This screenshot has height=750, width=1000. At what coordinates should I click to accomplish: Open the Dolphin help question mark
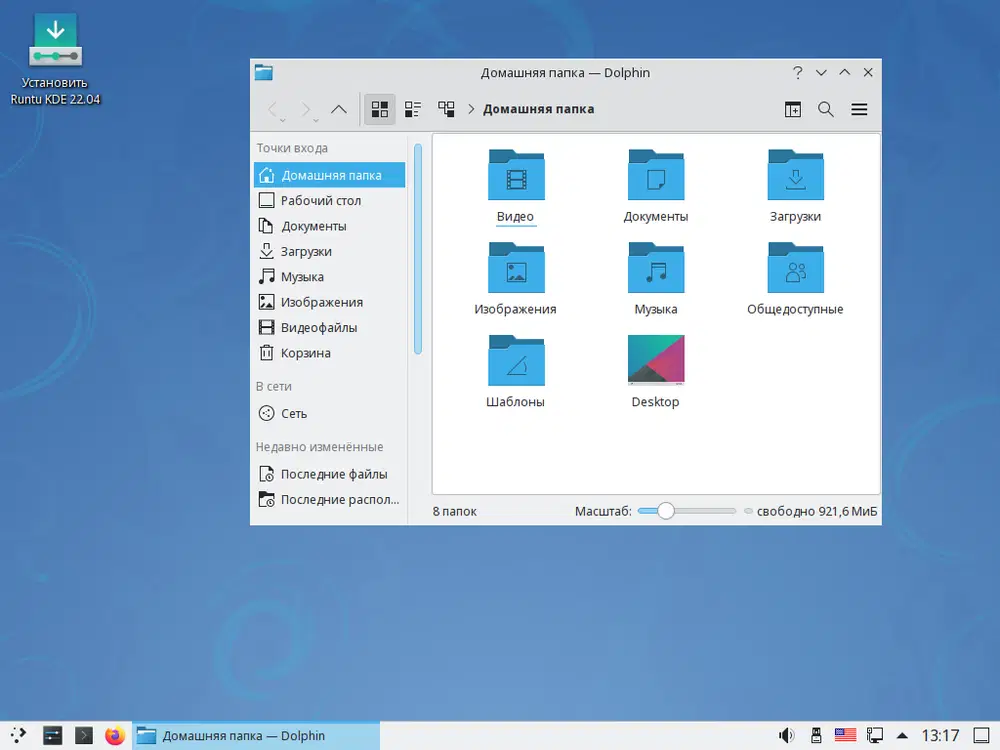click(x=798, y=72)
